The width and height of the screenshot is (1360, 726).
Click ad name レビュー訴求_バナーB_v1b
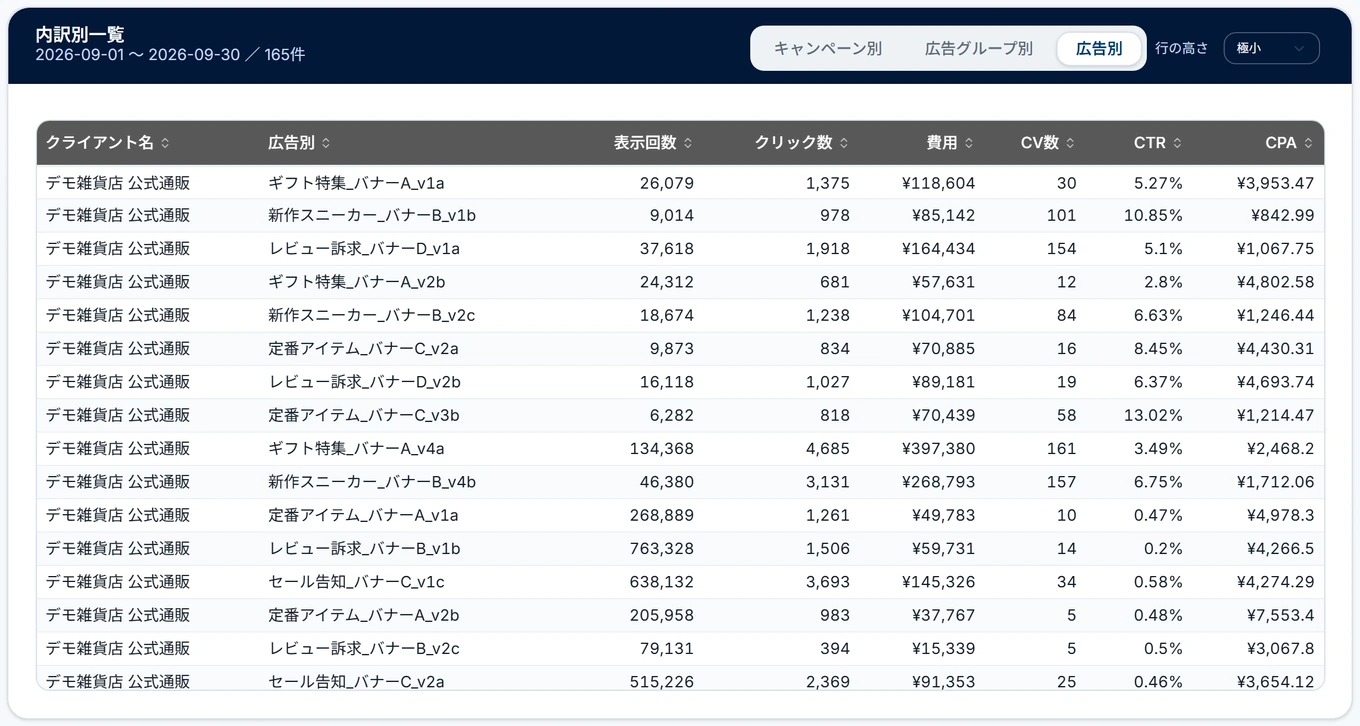click(x=364, y=548)
